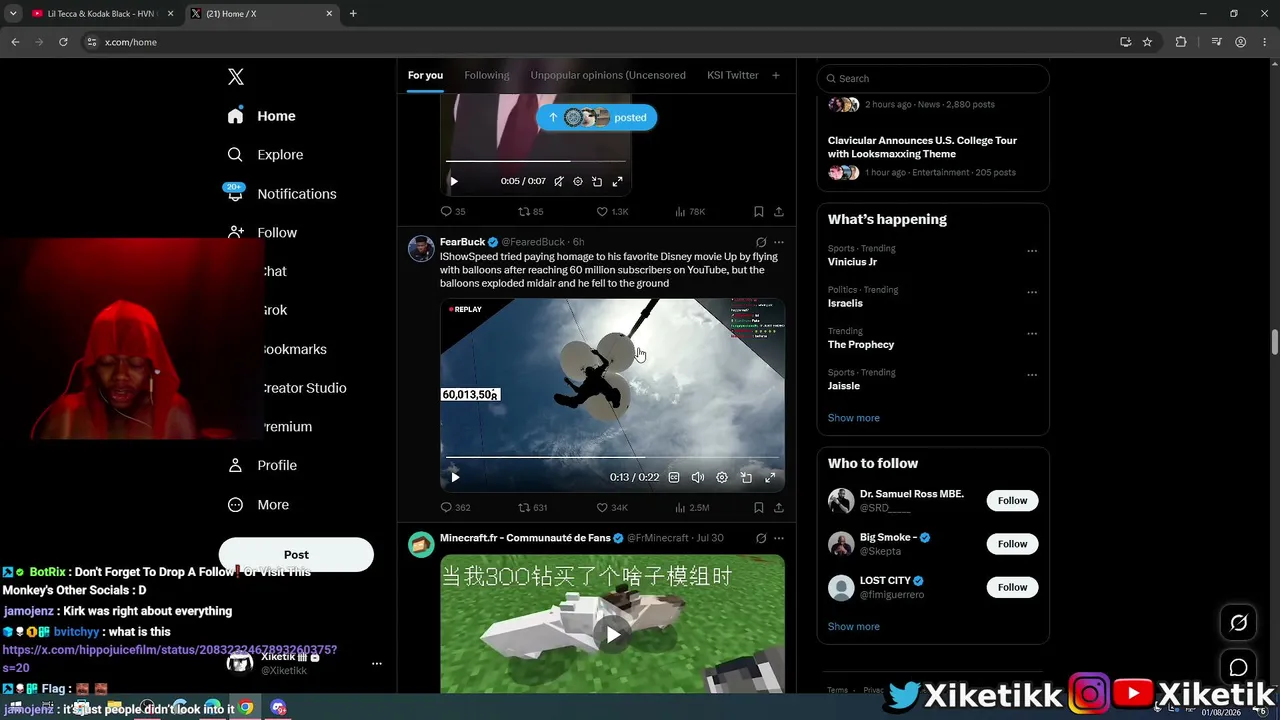Screen dimensions: 1280x720
Task: Open Clavicular Announces U.S. College Tour story
Action: 922,147
